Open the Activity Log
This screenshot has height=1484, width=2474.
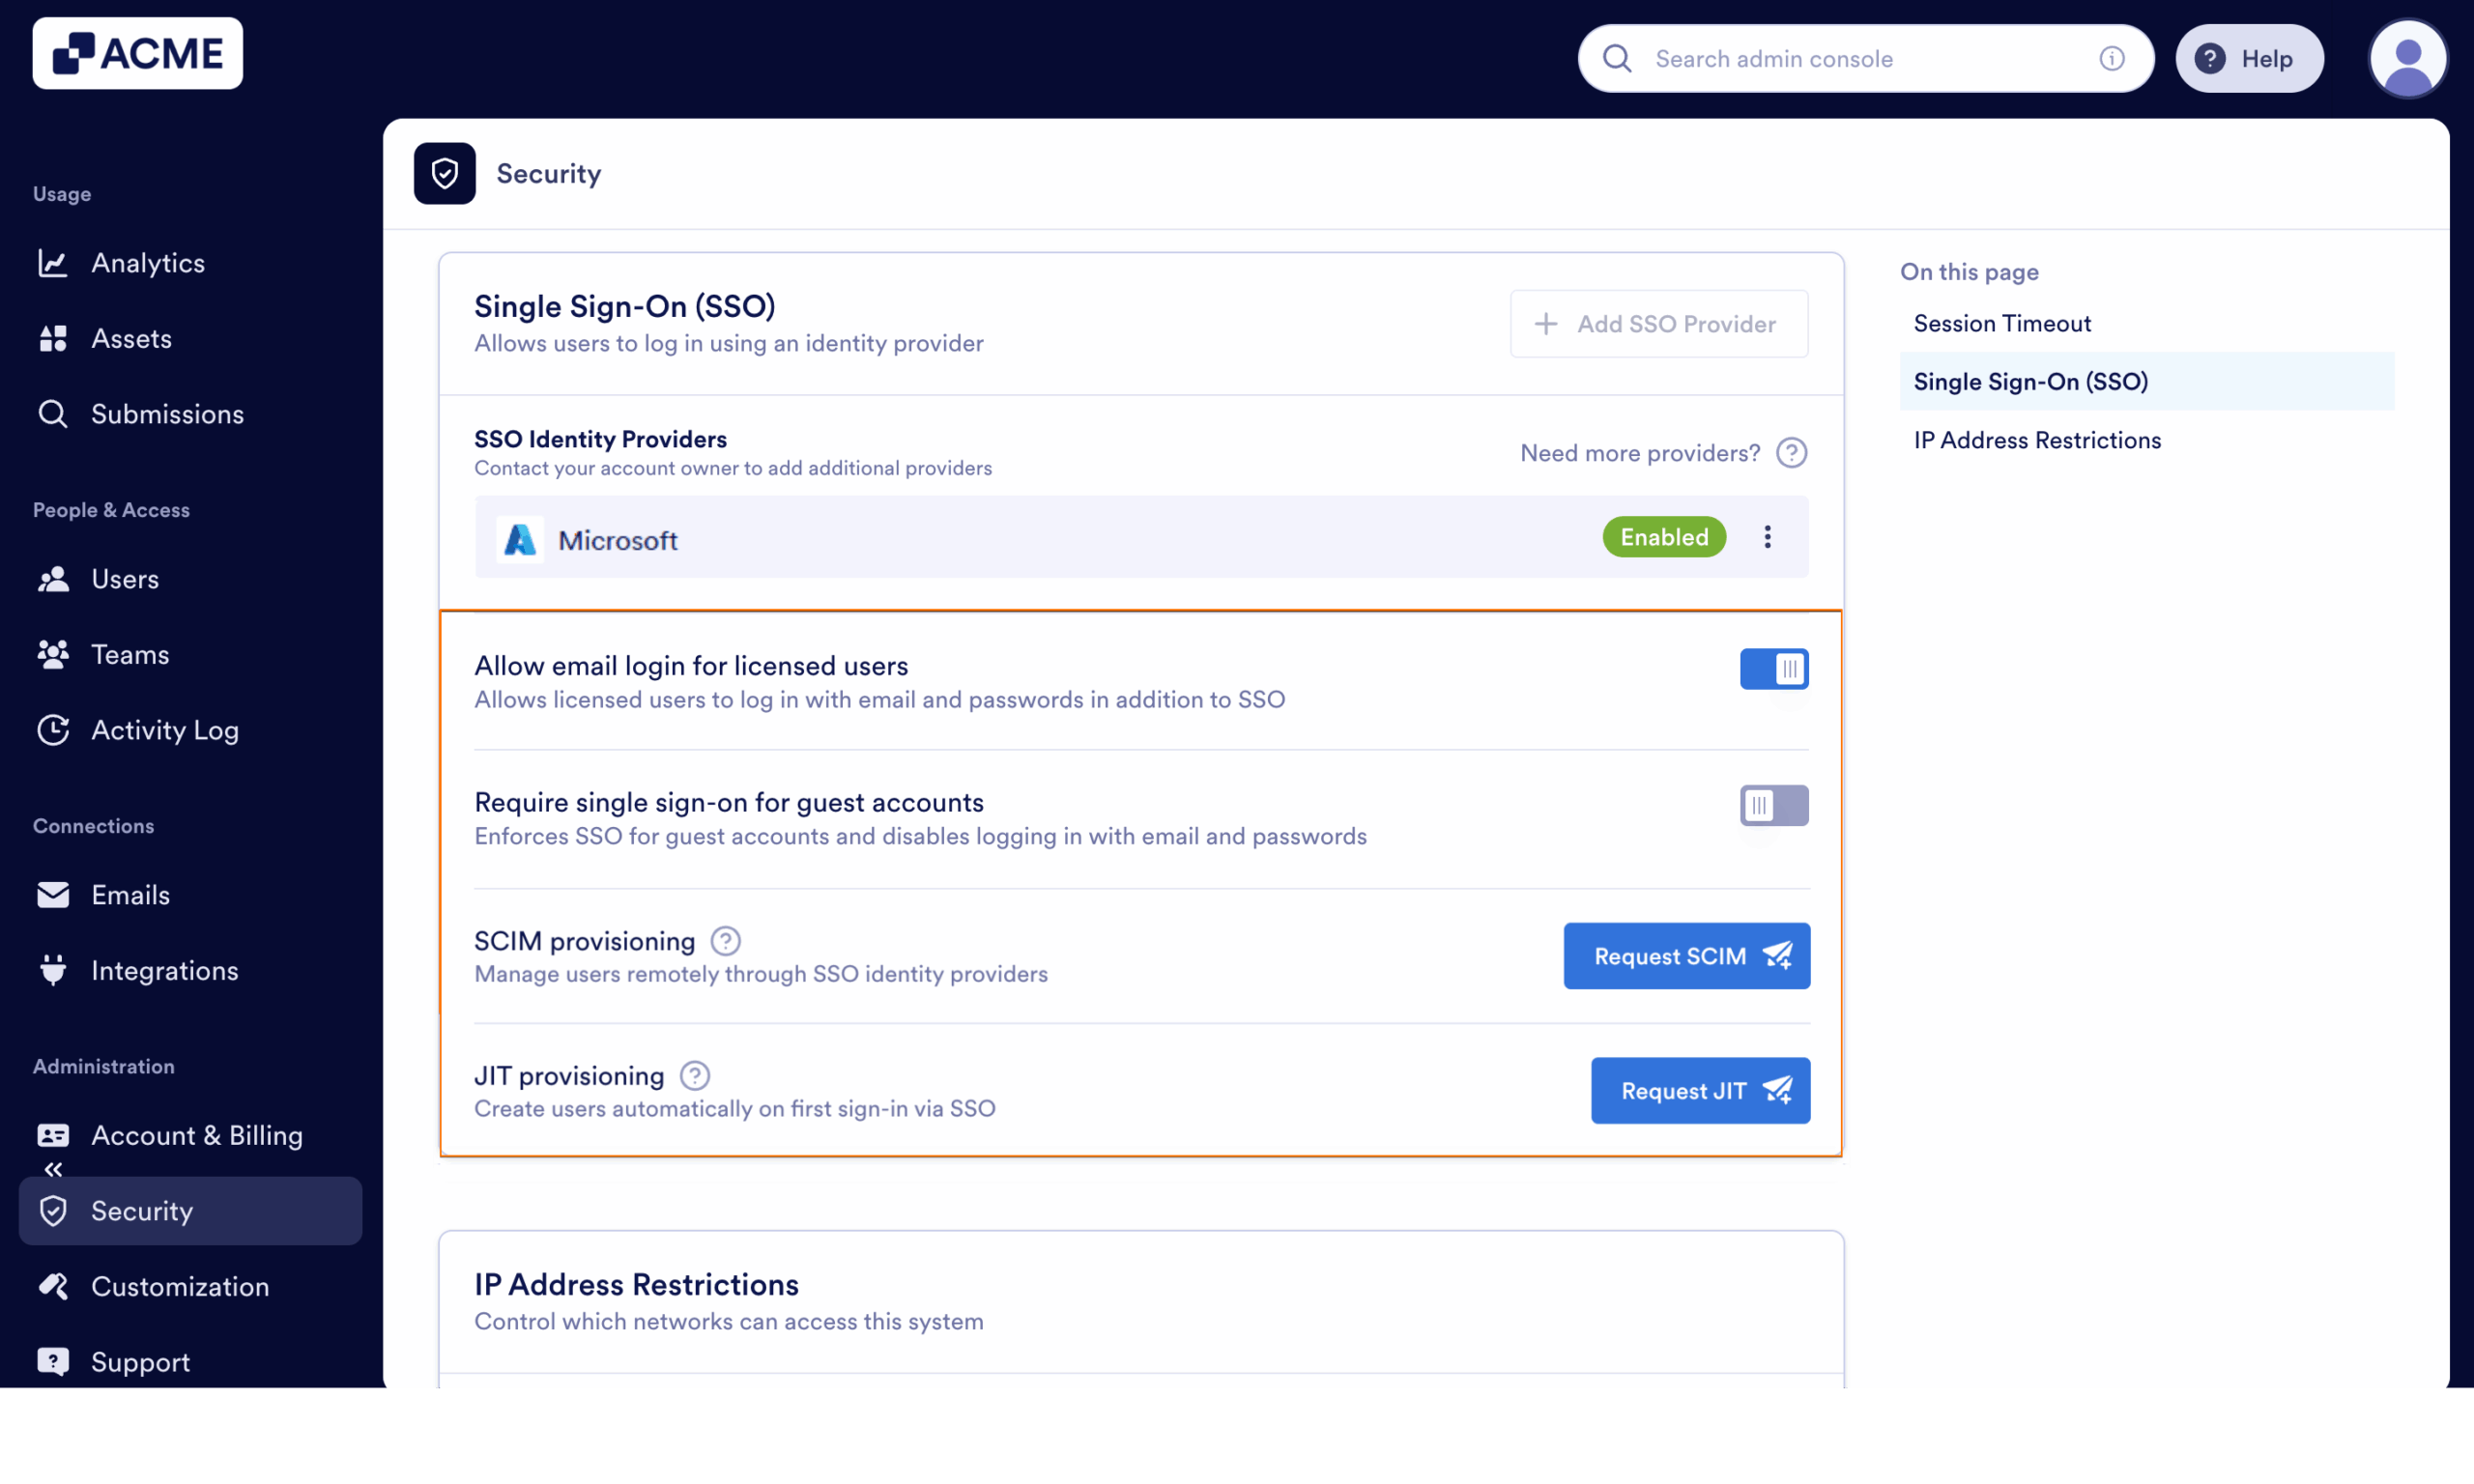[165, 730]
